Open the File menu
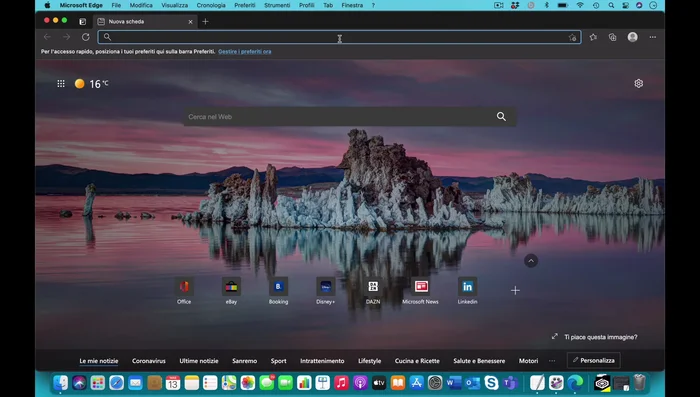The width and height of the screenshot is (700, 397). (116, 5)
